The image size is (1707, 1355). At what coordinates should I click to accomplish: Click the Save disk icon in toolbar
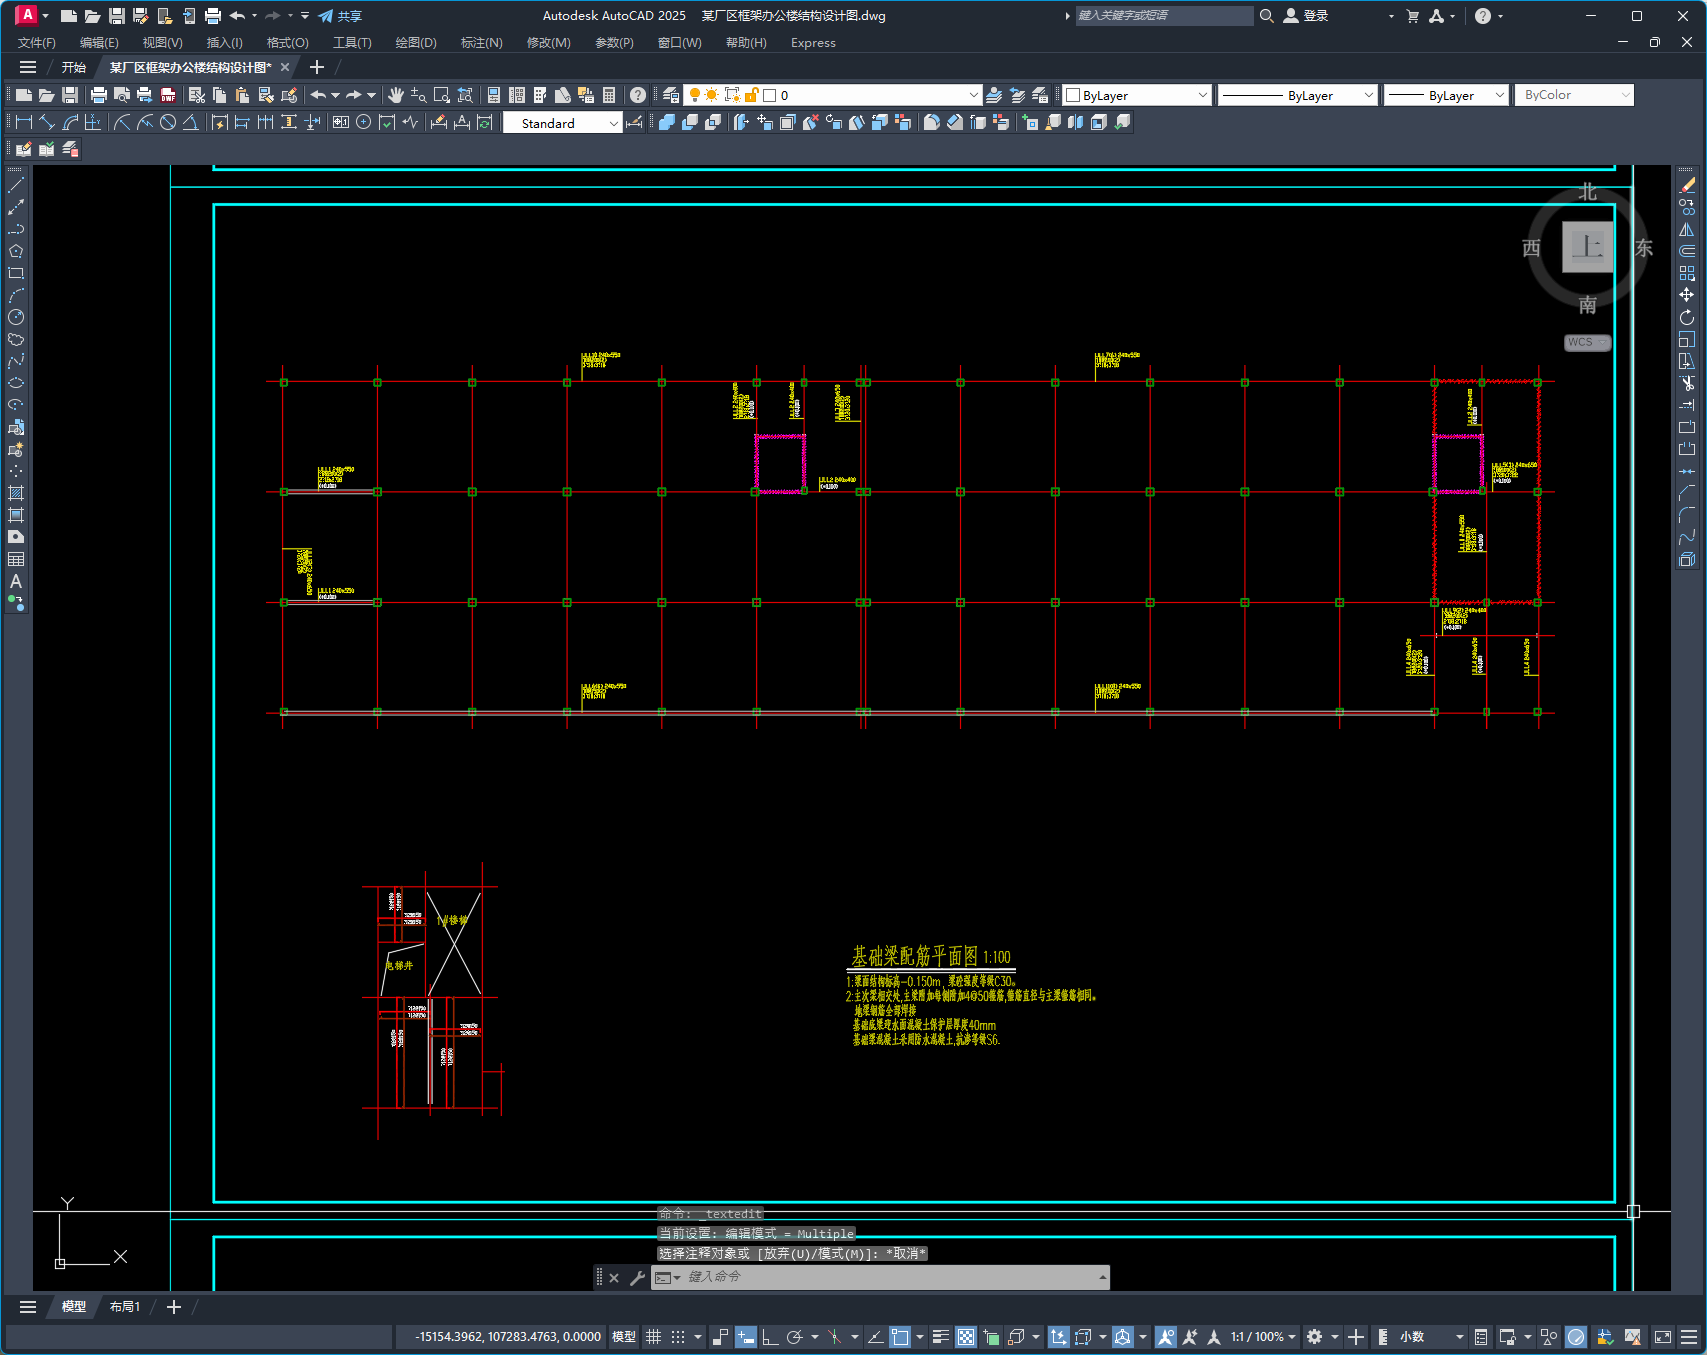[70, 95]
